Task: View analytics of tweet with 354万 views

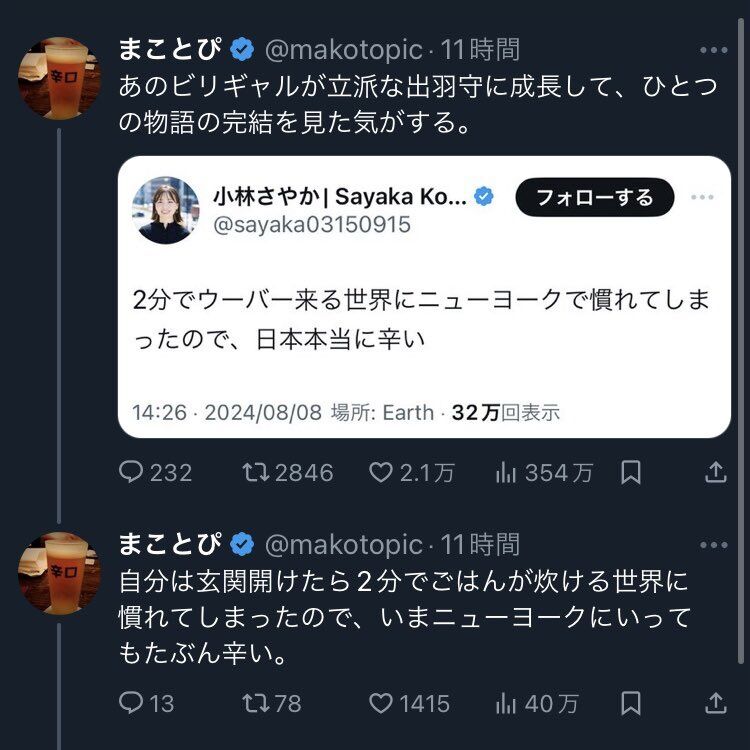Action: point(506,472)
